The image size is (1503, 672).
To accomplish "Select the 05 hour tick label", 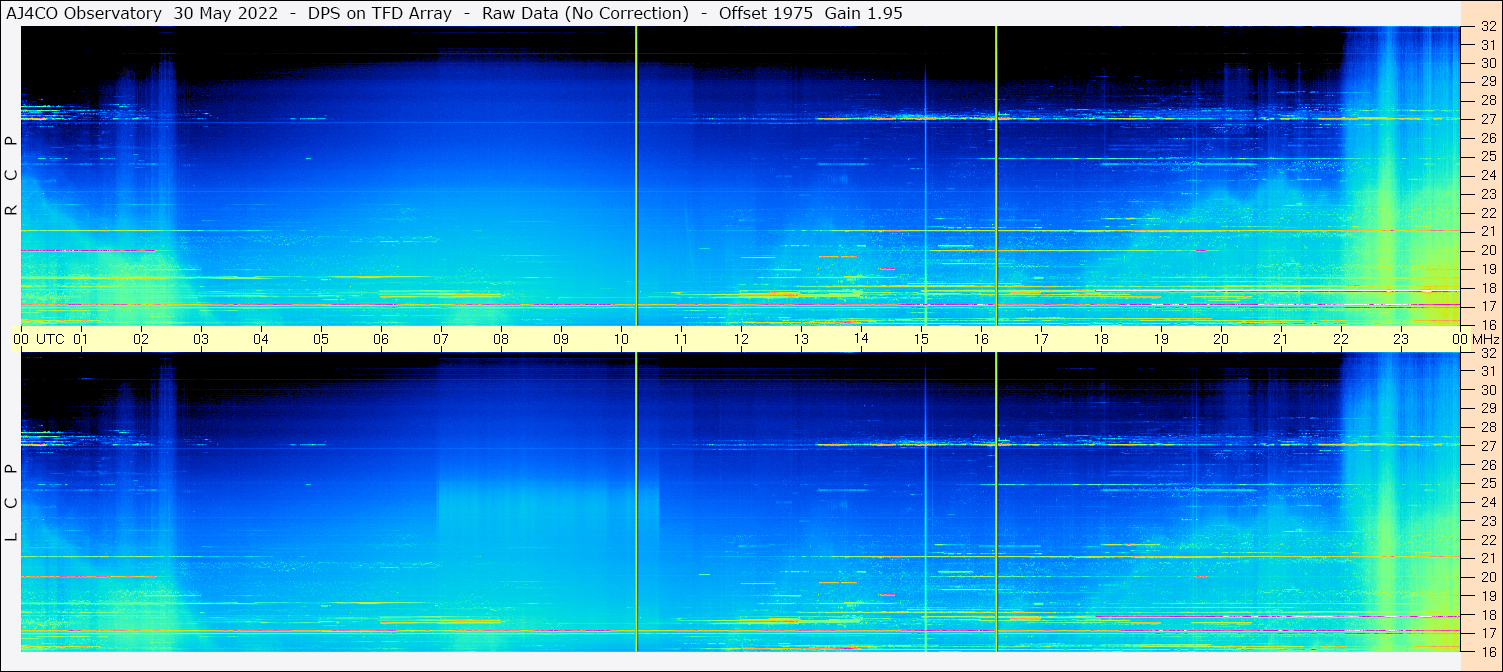I will pyautogui.click(x=321, y=339).
